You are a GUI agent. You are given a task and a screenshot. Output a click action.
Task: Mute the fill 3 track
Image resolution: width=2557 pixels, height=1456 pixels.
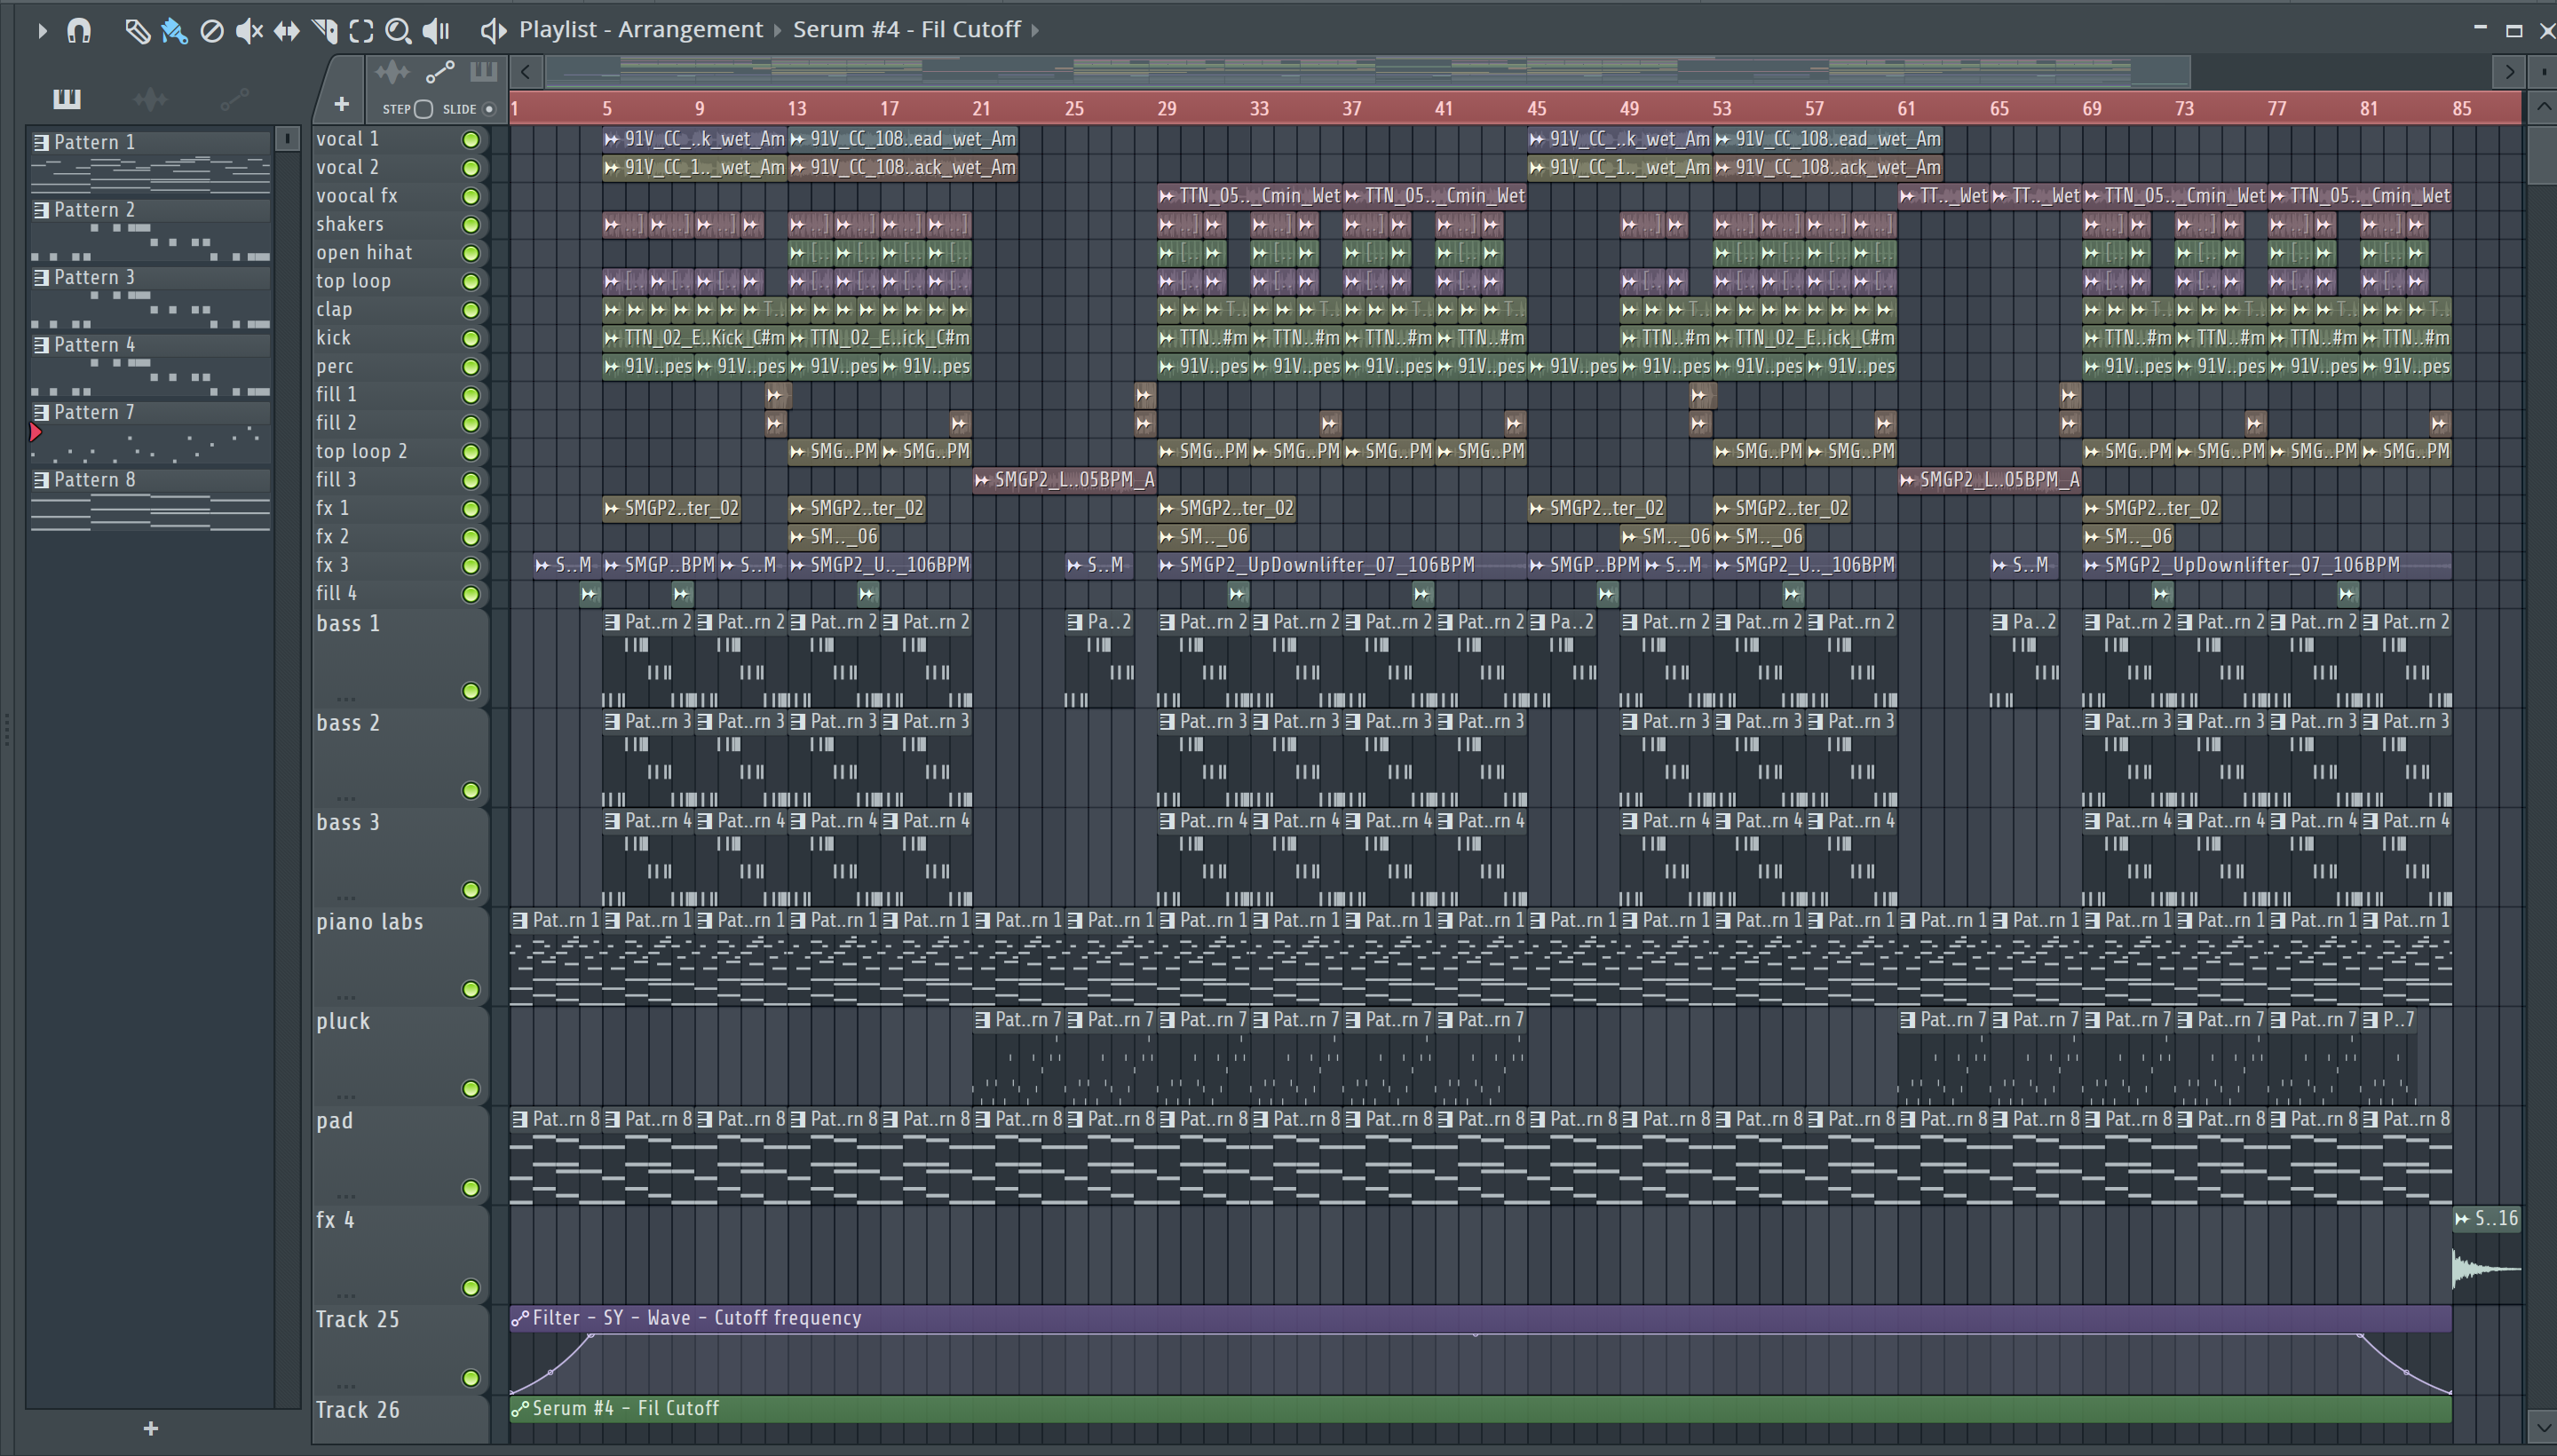(x=470, y=480)
